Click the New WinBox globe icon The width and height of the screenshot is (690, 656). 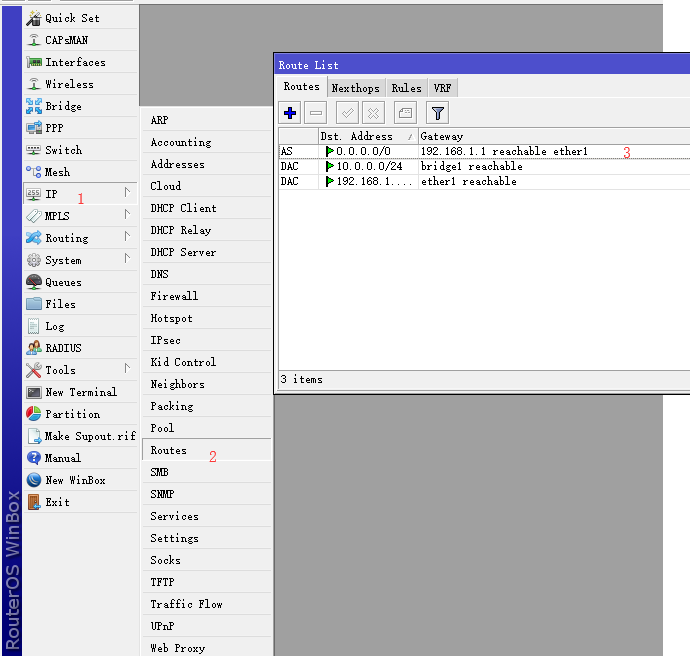(34, 480)
